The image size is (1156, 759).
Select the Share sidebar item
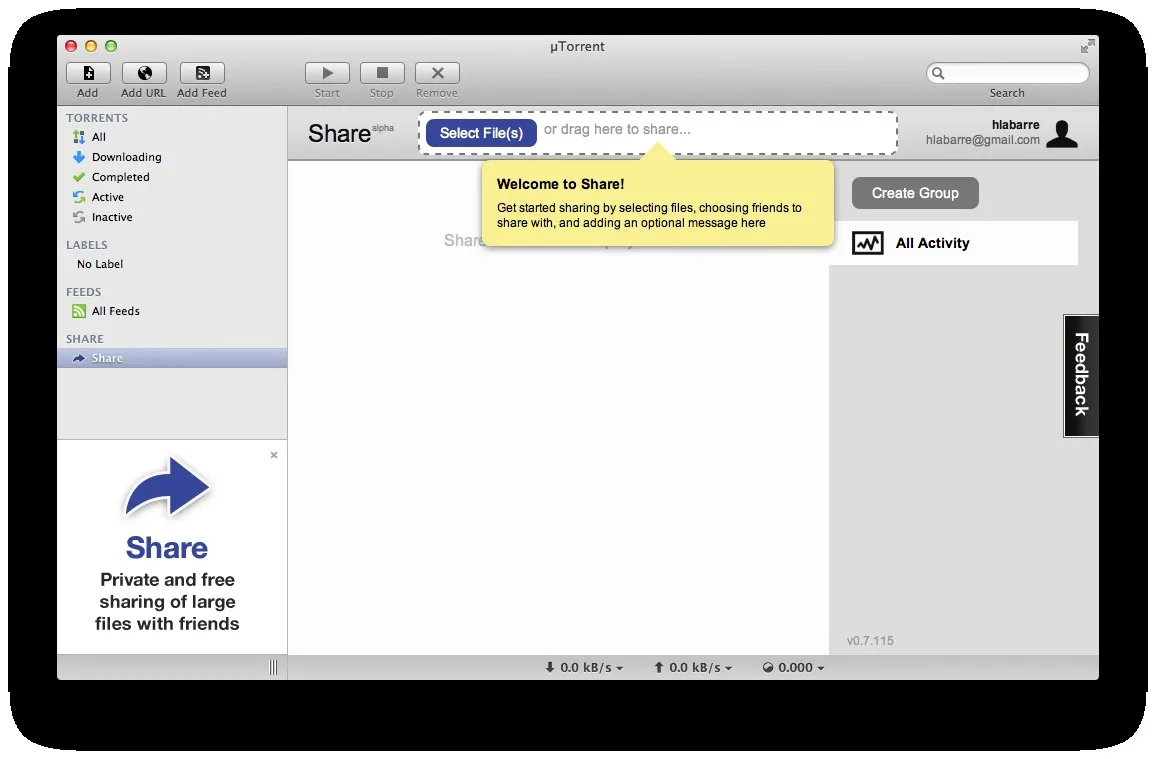173,358
